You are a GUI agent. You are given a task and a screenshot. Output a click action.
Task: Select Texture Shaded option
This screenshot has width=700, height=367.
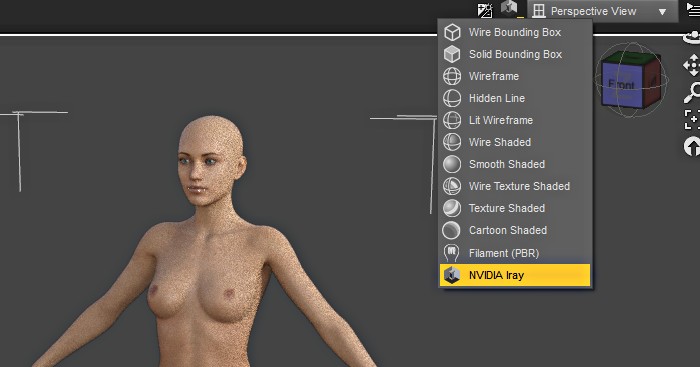click(x=515, y=208)
